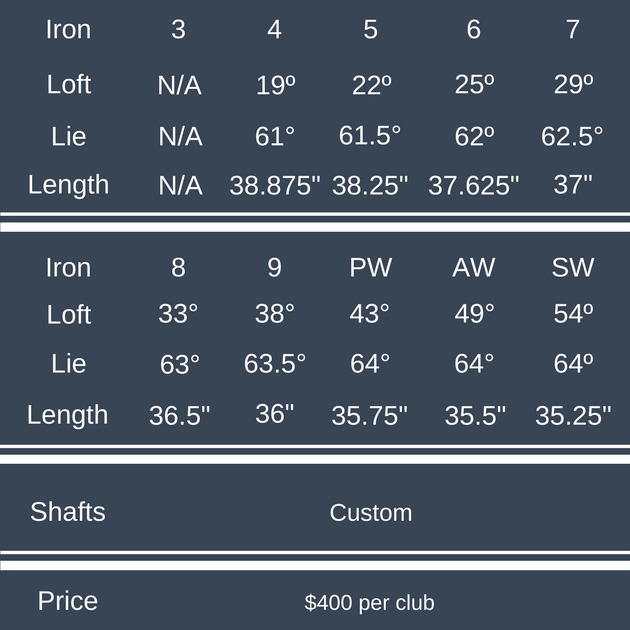This screenshot has height=630, width=630.
Task: Select the 61.5° lie value
Action: 370,135
